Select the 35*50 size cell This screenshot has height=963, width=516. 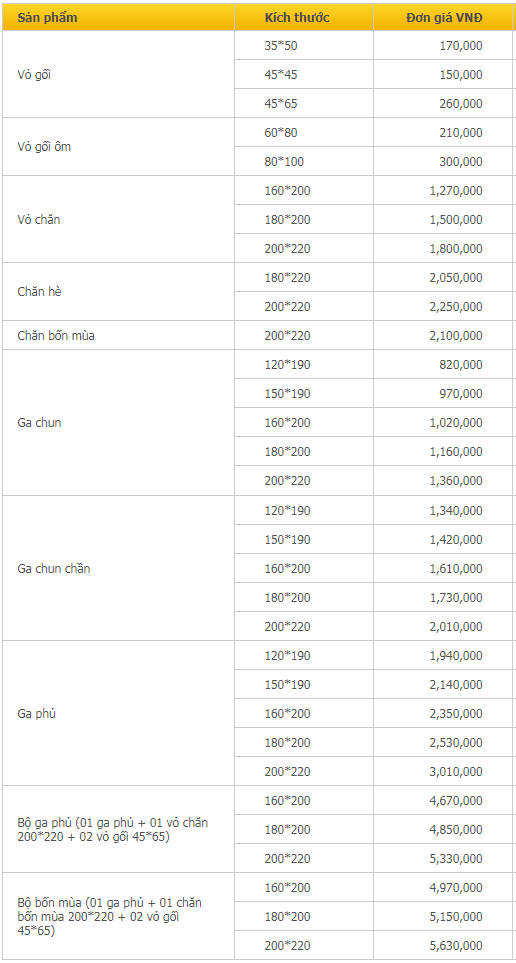tap(303, 45)
